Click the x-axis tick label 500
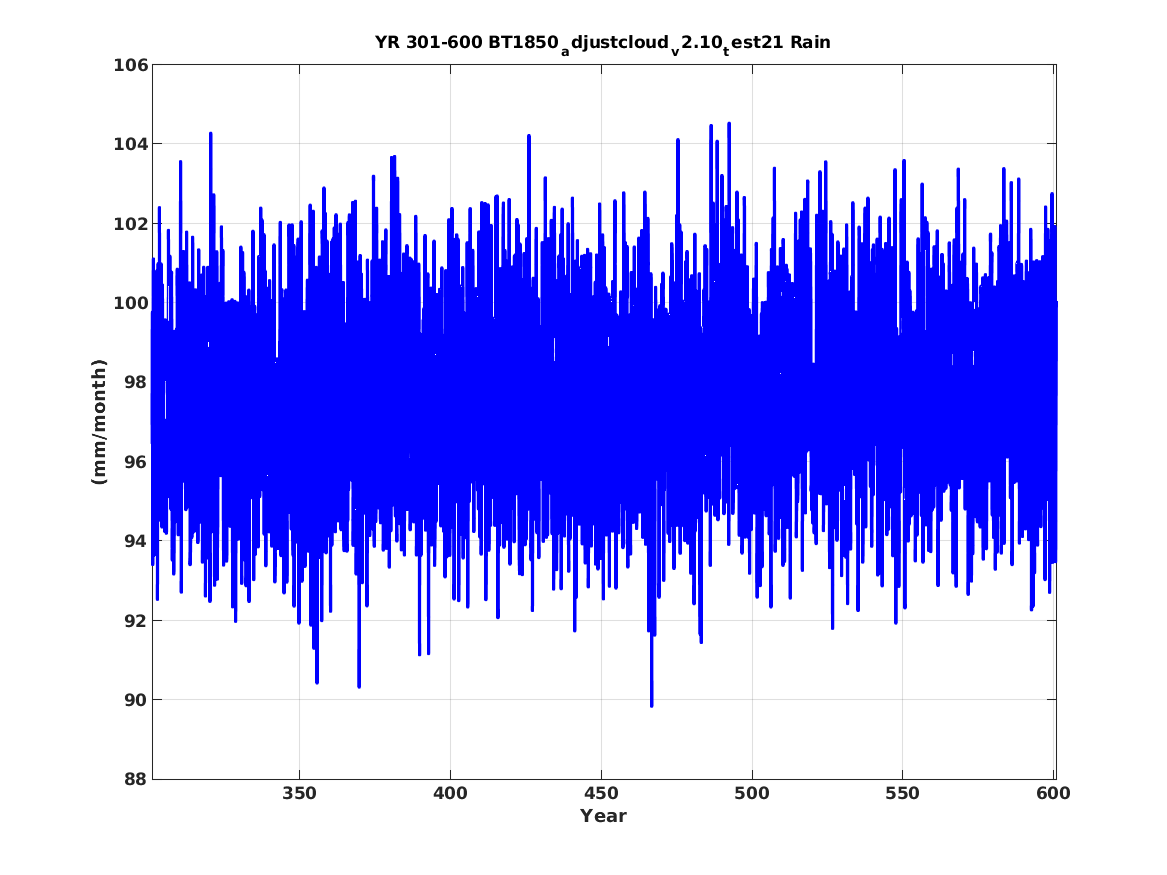This screenshot has width=1167, height=875. tap(752, 794)
